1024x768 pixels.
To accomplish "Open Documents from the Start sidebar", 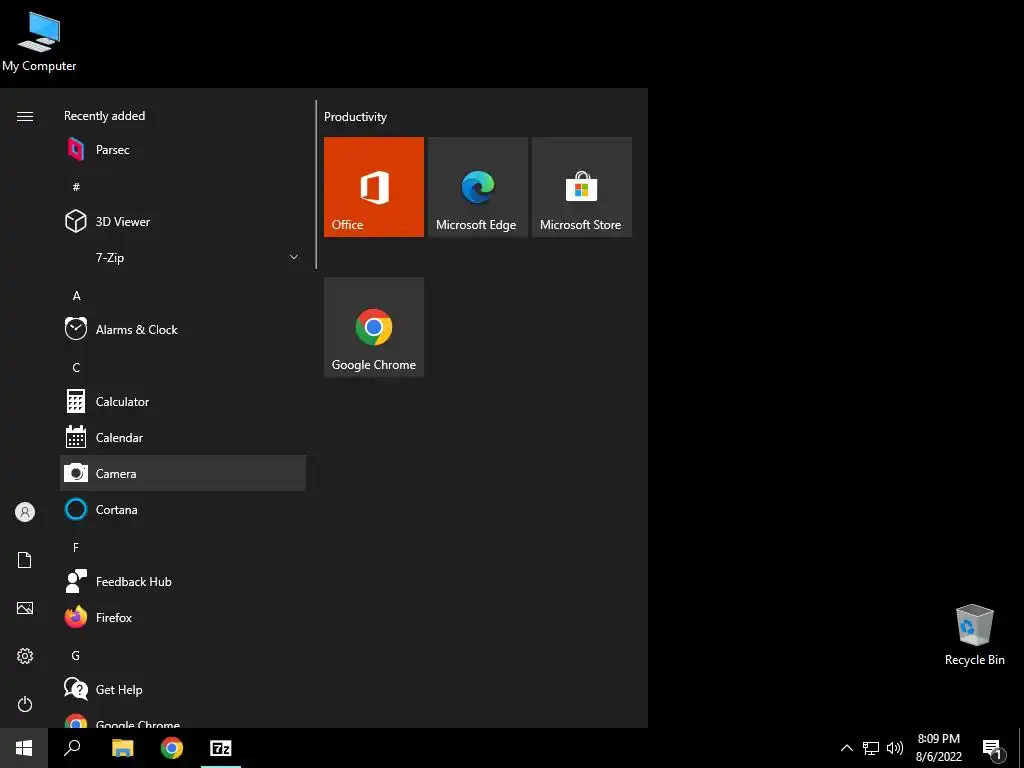I will 25,560.
